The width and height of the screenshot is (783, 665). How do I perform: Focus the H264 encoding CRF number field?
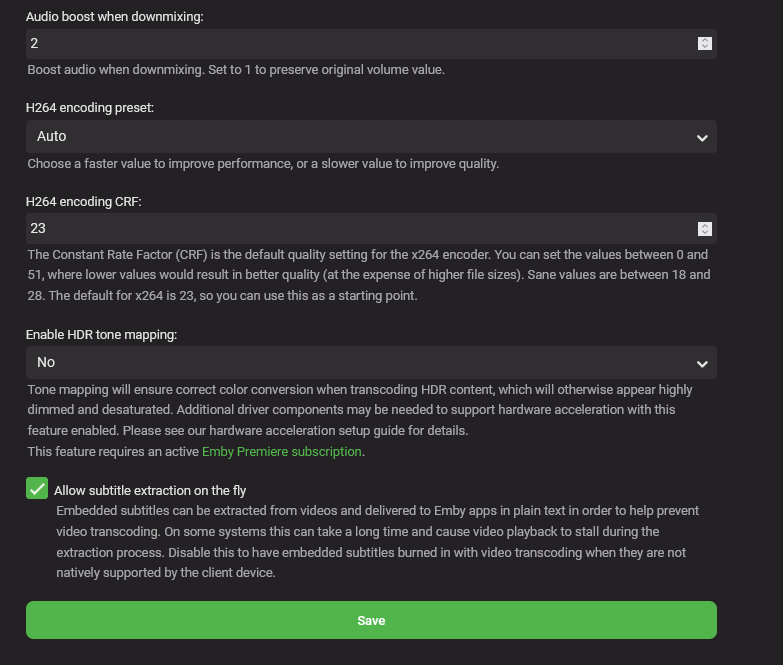(x=350, y=228)
